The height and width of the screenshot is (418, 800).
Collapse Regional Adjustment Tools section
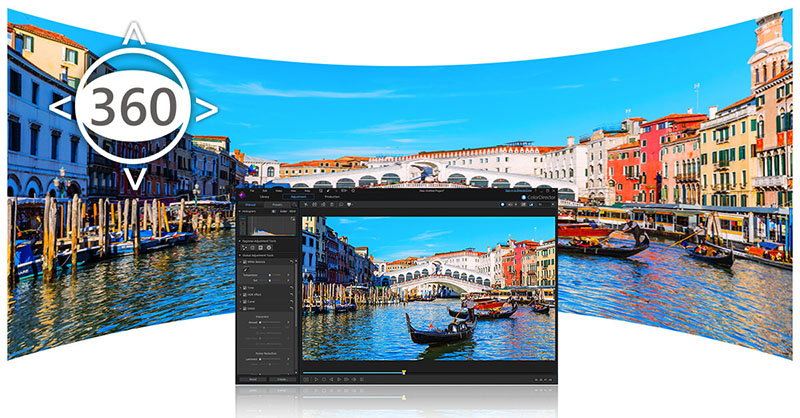click(x=239, y=241)
